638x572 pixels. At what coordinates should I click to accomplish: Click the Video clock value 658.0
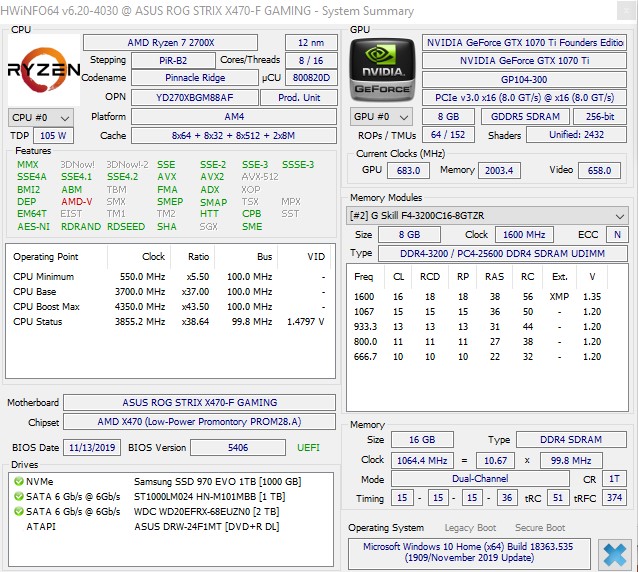[599, 170]
